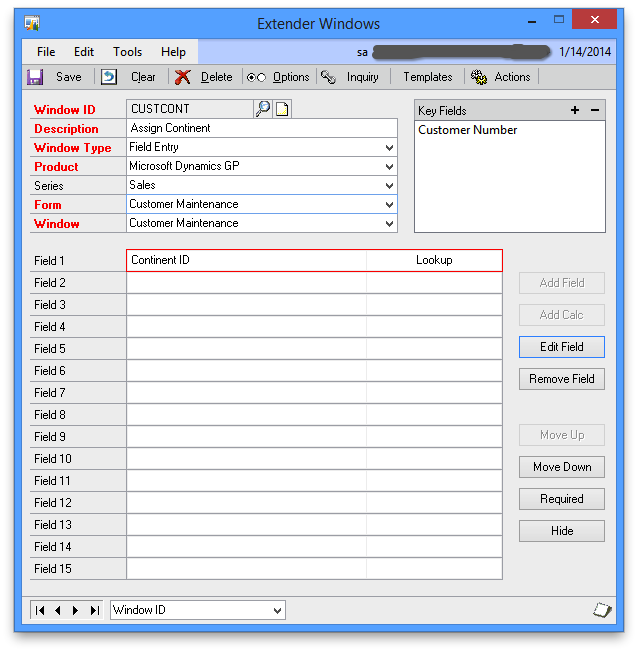
Task: Click the Clear undo arrow icon
Action: click(109, 77)
